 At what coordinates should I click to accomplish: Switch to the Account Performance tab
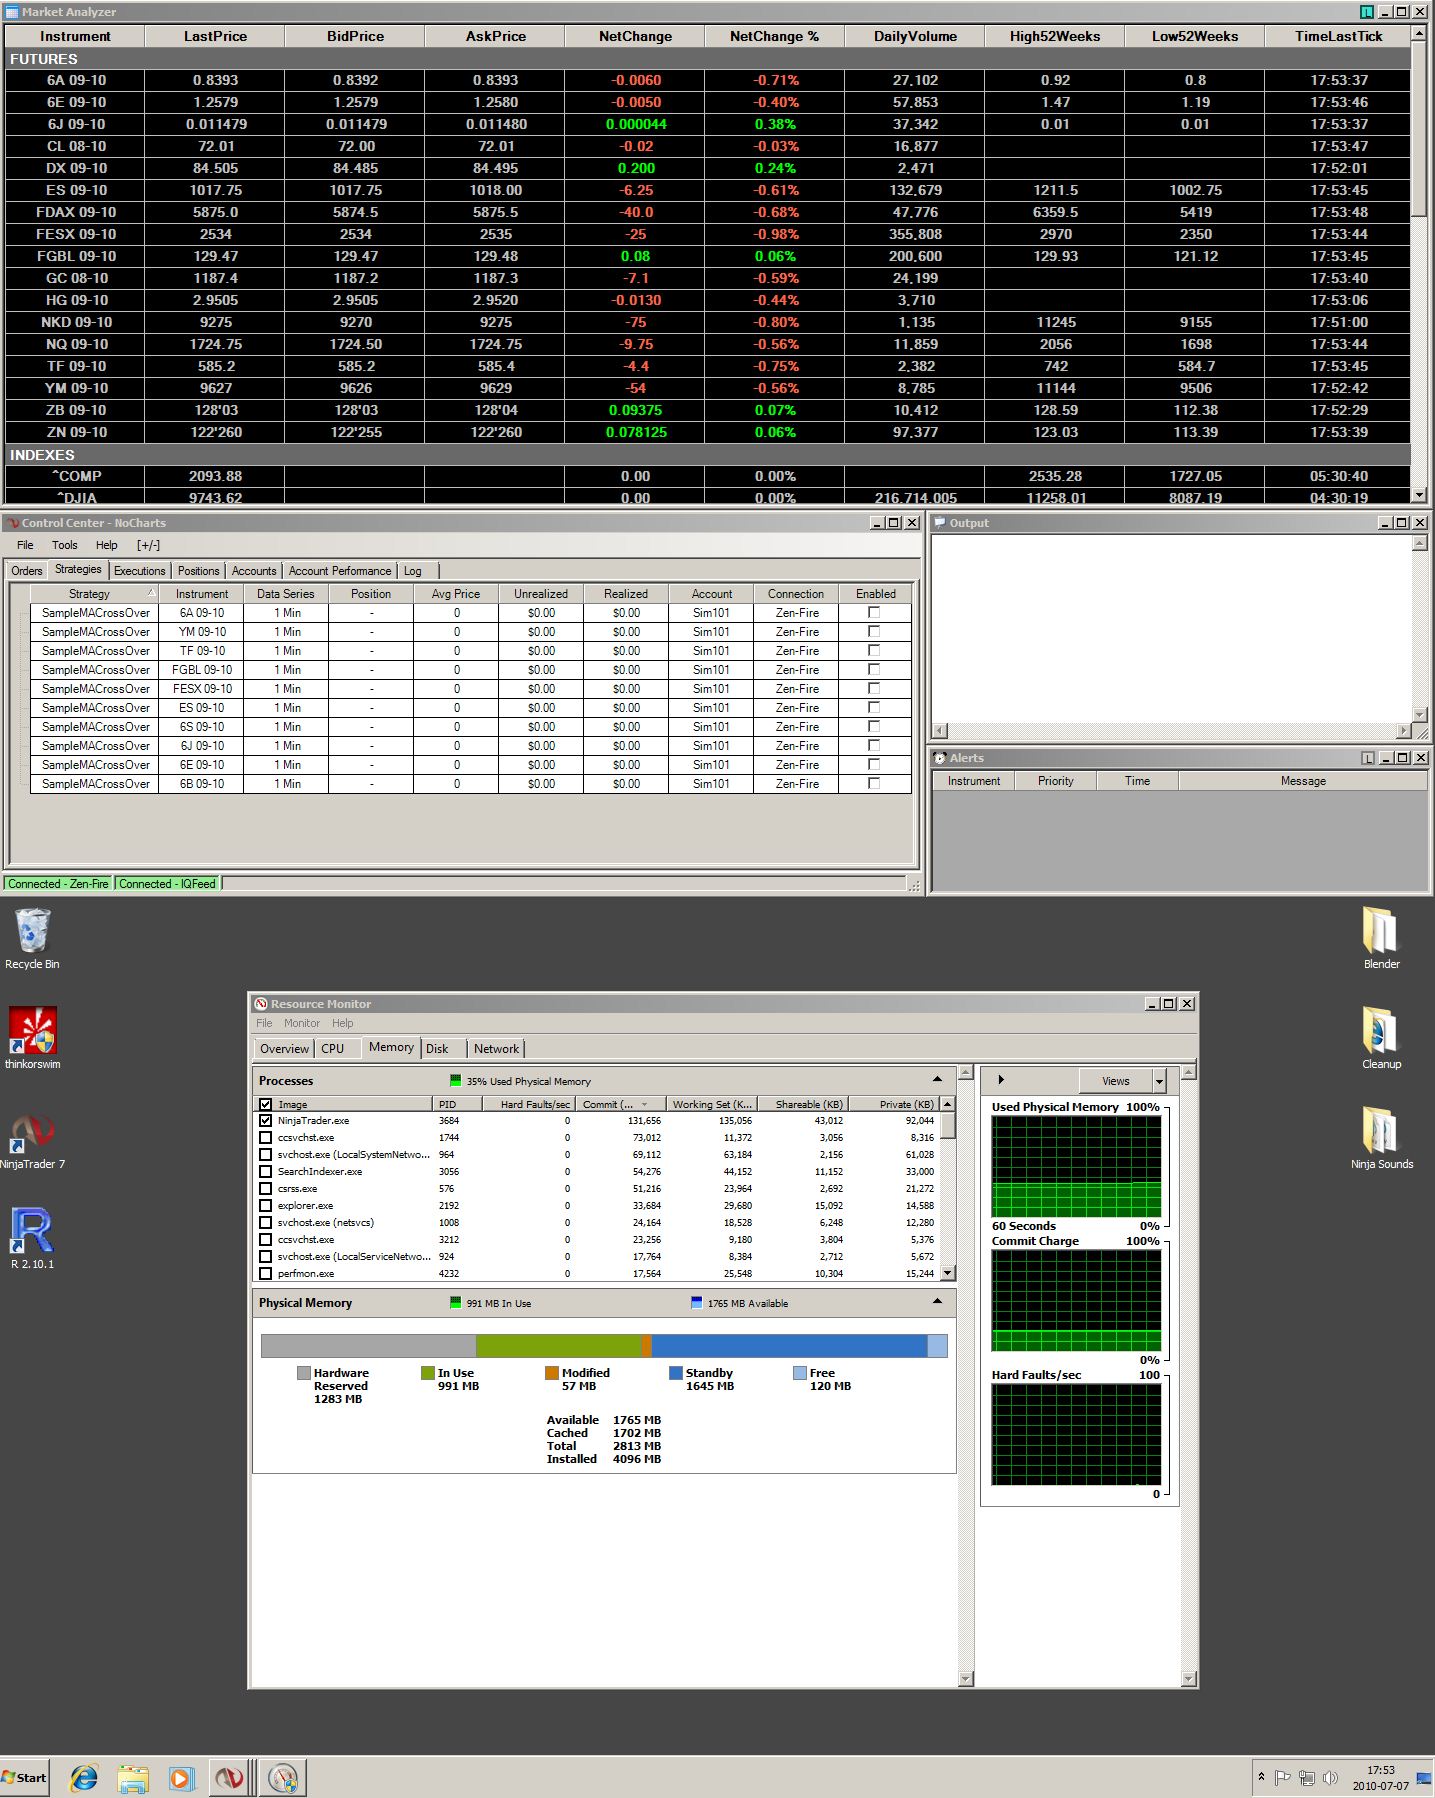click(x=340, y=571)
